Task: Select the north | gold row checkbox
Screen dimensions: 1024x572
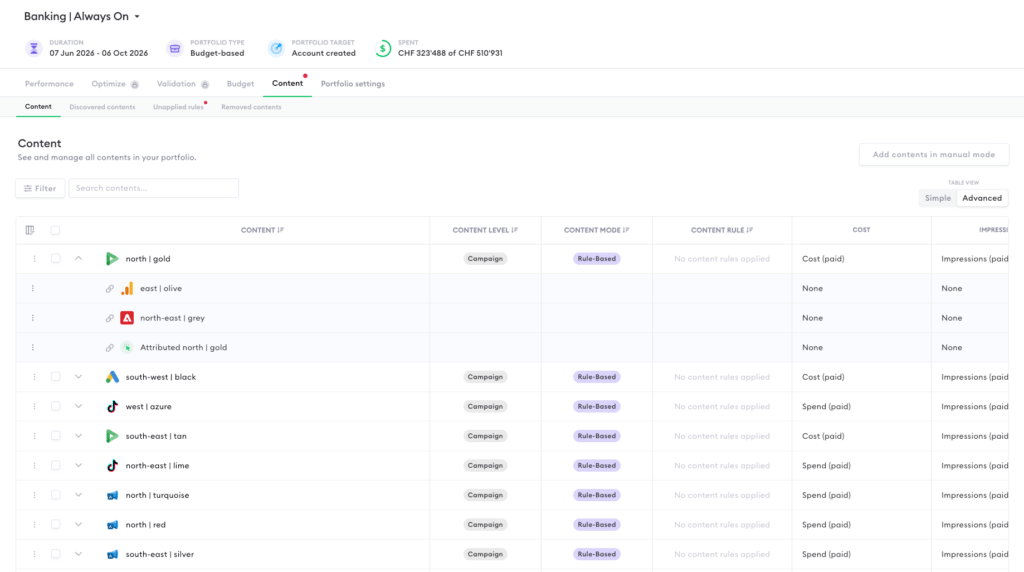Action: coord(56,259)
